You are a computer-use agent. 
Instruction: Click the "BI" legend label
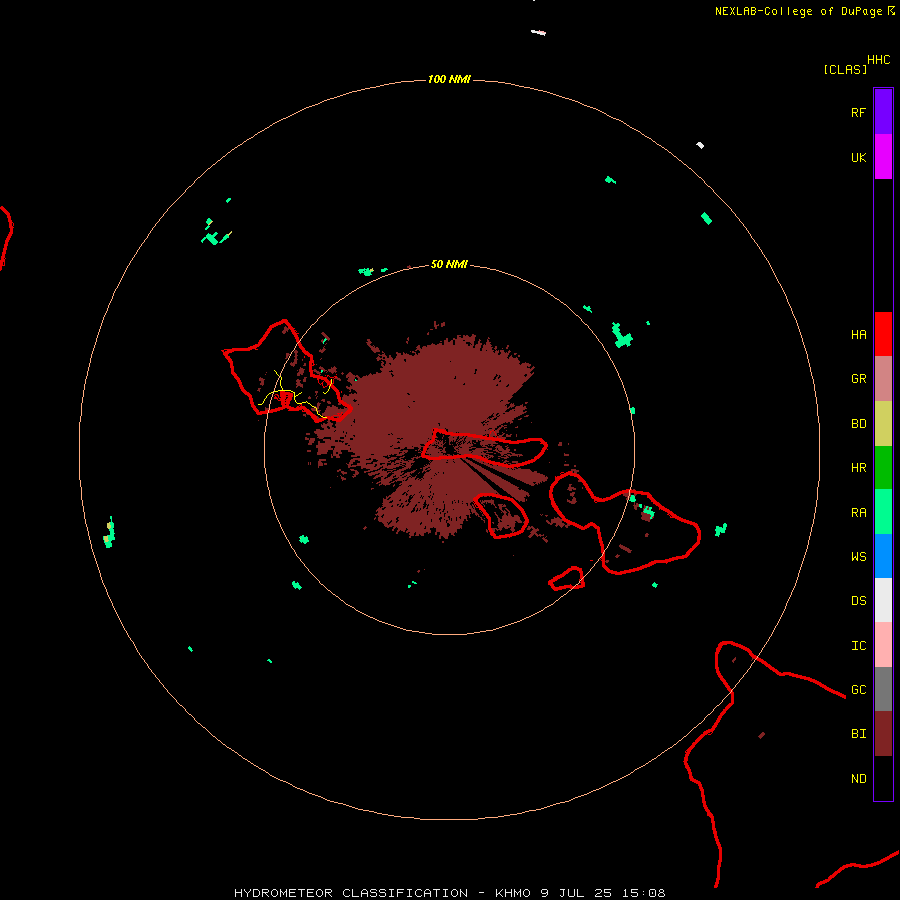[858, 734]
